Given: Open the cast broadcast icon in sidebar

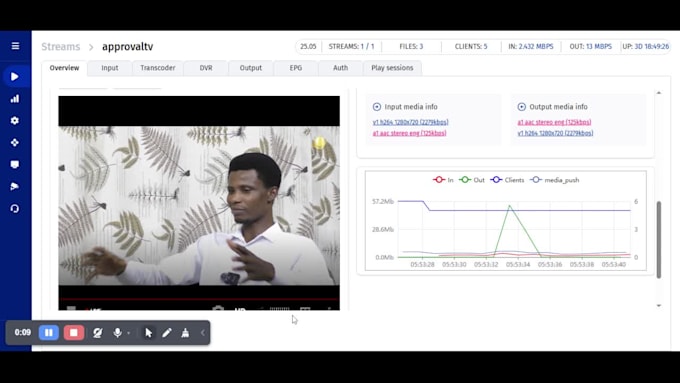Looking at the screenshot, I should (x=15, y=187).
